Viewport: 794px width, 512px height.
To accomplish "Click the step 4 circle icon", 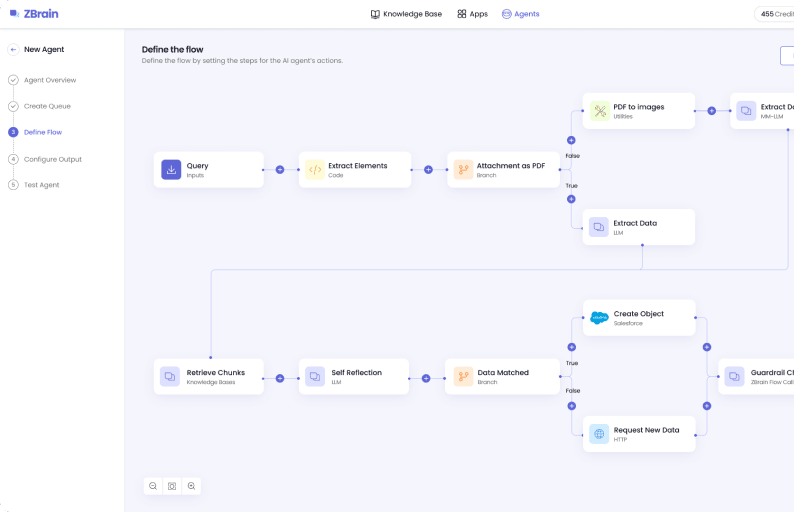I will pos(13,159).
